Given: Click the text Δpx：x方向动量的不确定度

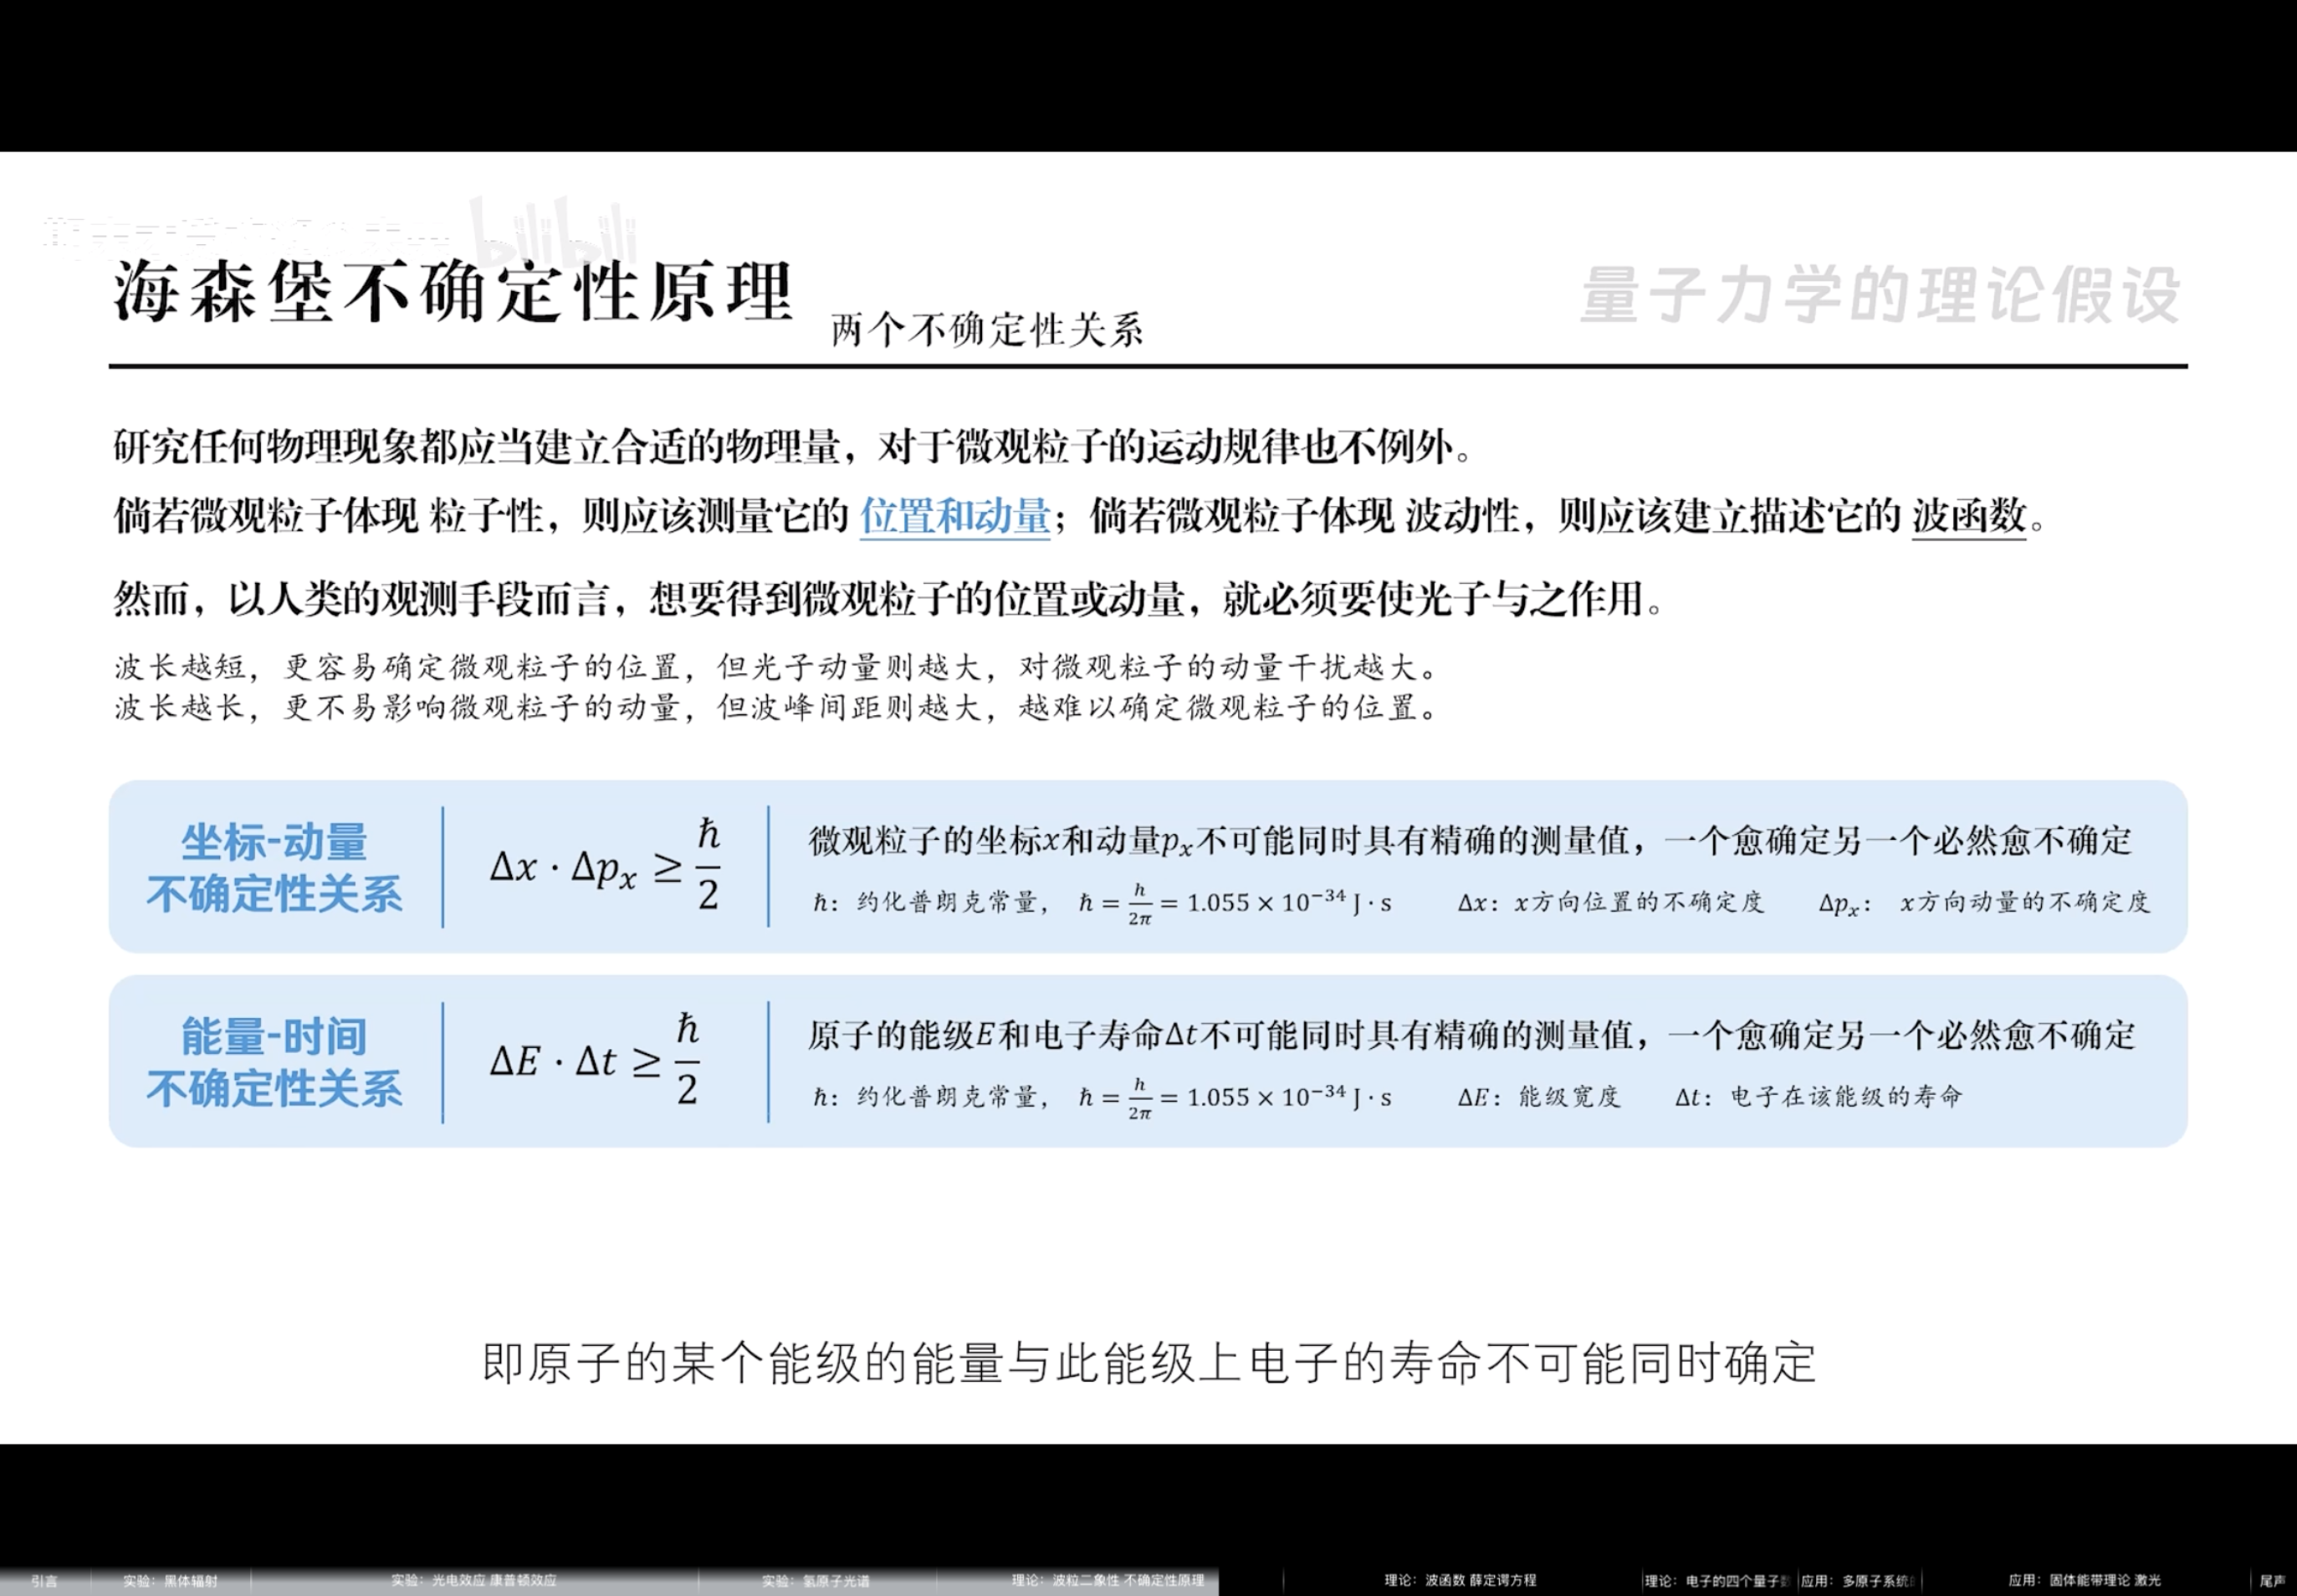Looking at the screenshot, I should click(x=1984, y=903).
